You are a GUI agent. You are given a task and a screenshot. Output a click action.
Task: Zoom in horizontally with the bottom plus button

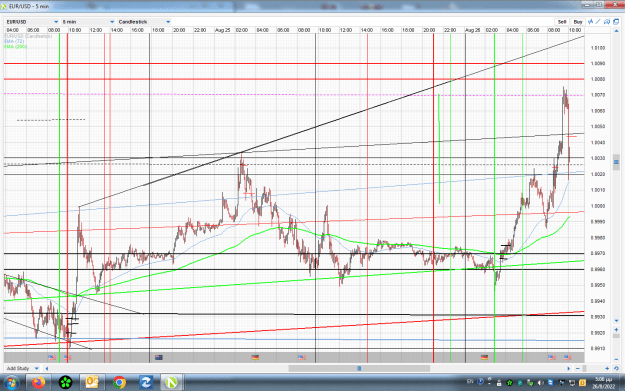click(x=607, y=369)
